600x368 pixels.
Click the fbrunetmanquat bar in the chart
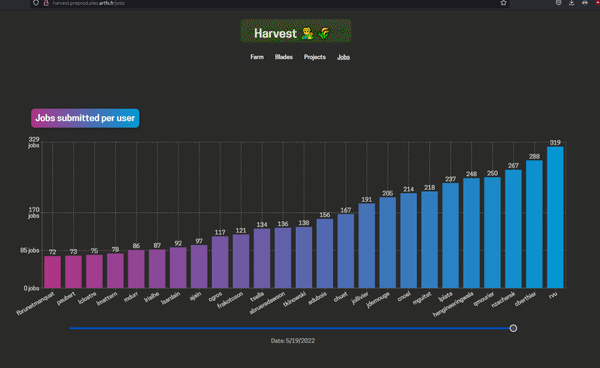(x=52, y=272)
